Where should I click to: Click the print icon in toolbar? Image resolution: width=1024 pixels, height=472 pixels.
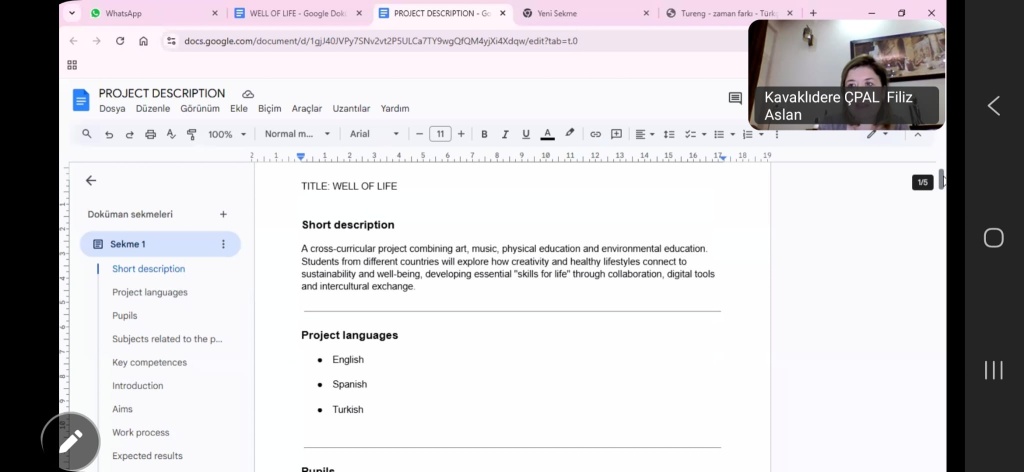pyautogui.click(x=150, y=134)
